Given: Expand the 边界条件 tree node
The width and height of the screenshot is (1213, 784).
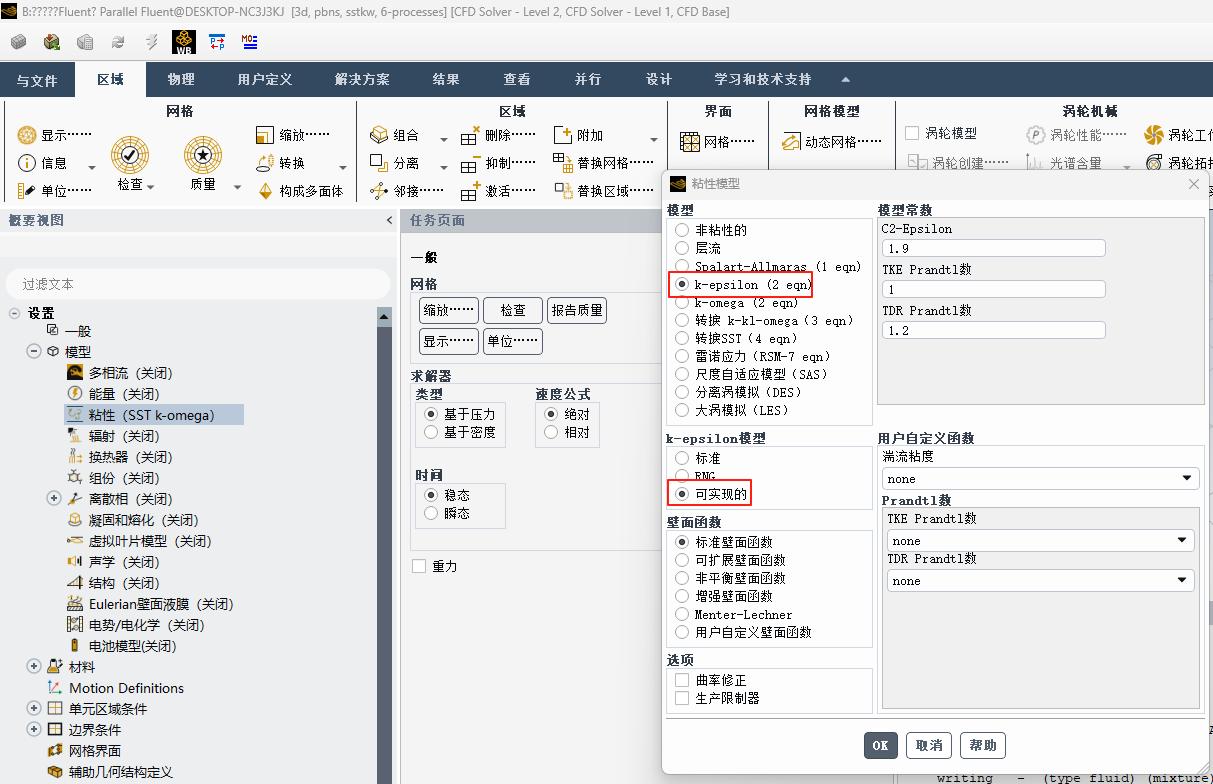Looking at the screenshot, I should click(34, 730).
